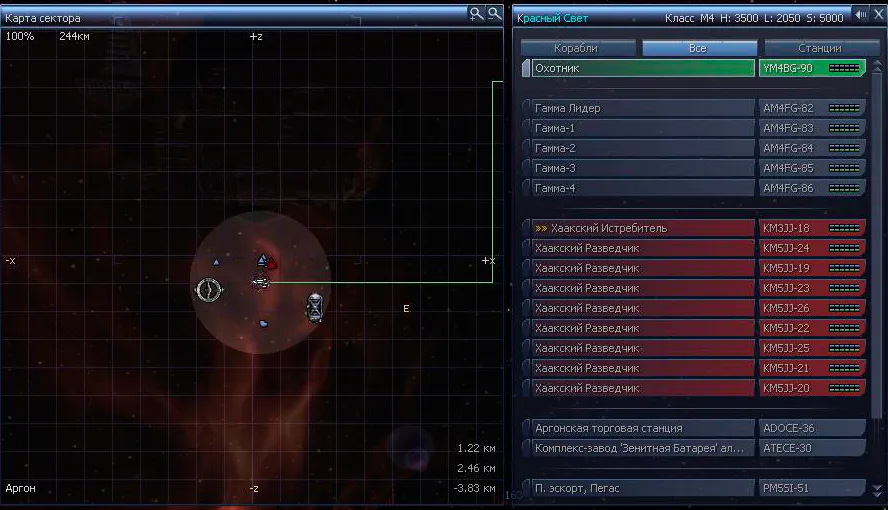Click the Красный Свет sector name

[x=552, y=18]
